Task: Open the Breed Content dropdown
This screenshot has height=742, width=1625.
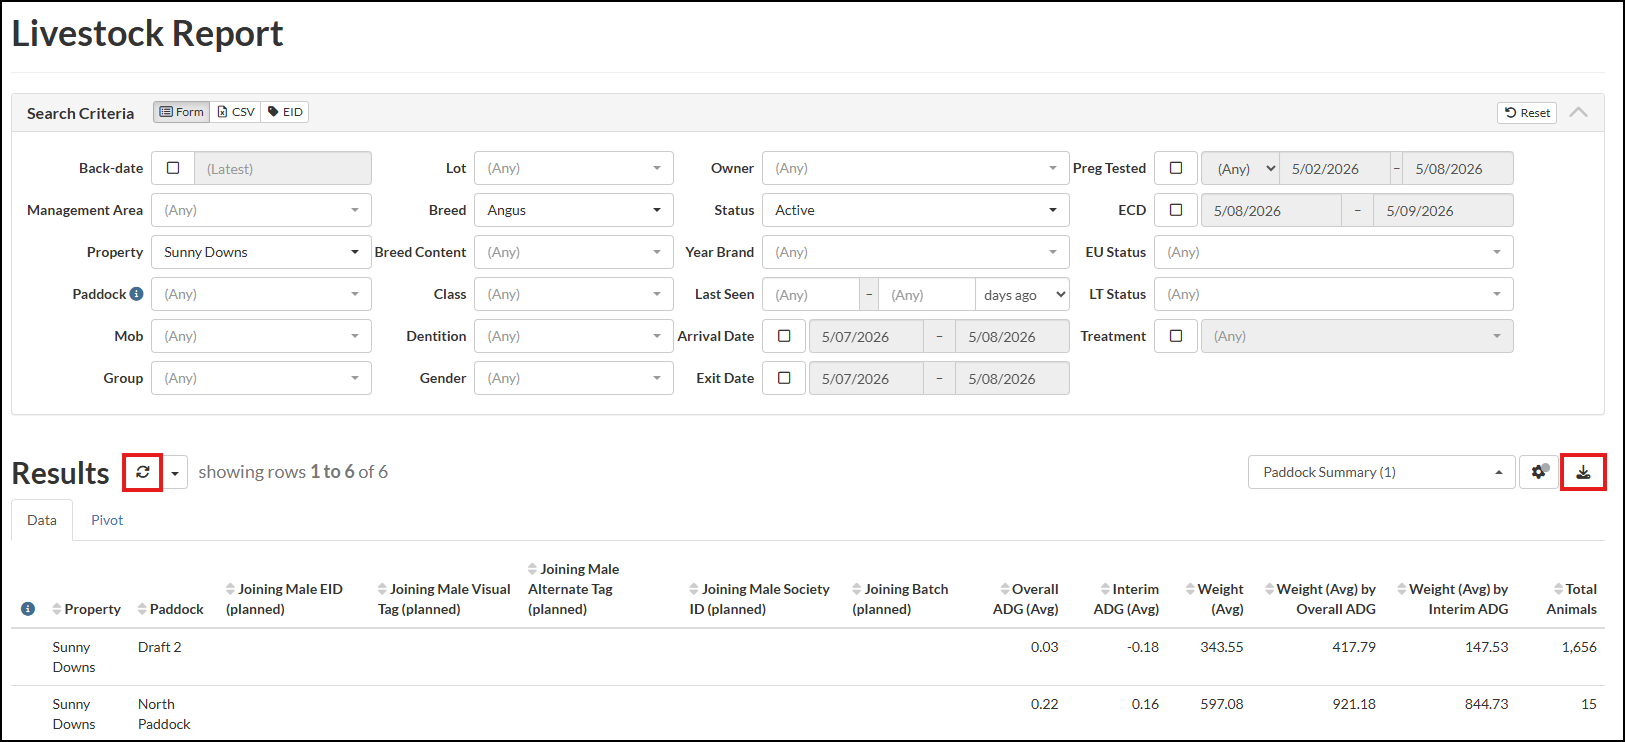Action: pyautogui.click(x=574, y=252)
